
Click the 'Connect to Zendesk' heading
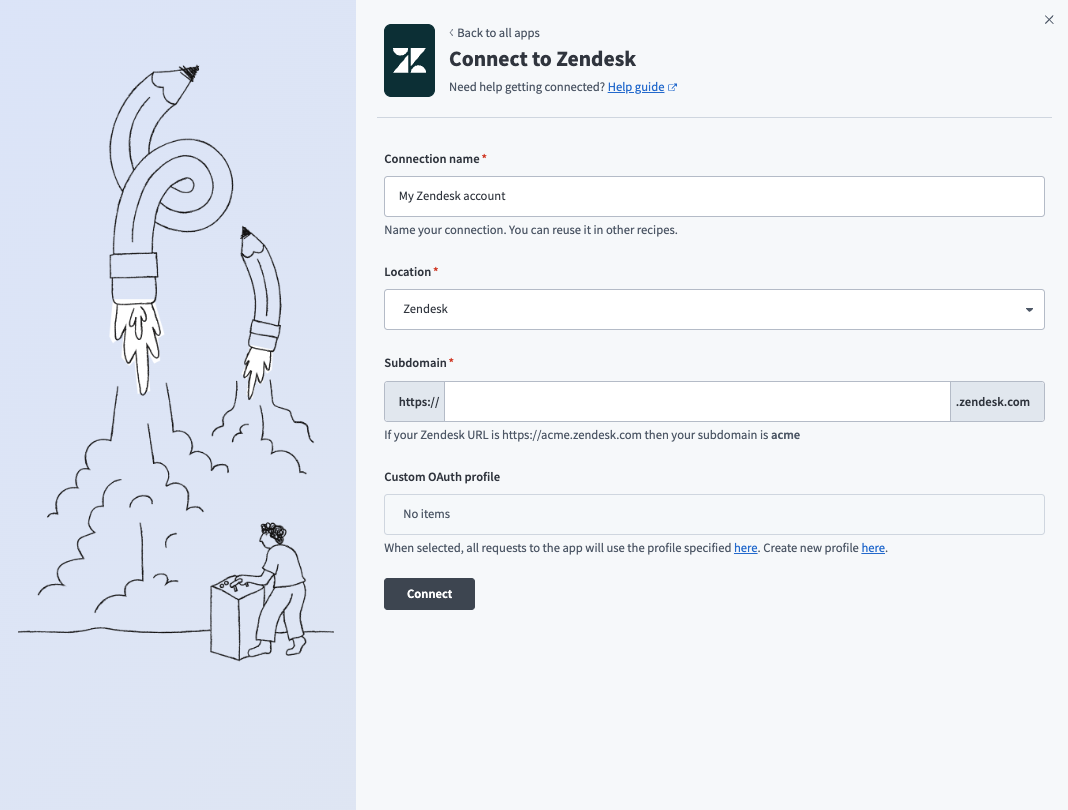pyautogui.click(x=543, y=59)
